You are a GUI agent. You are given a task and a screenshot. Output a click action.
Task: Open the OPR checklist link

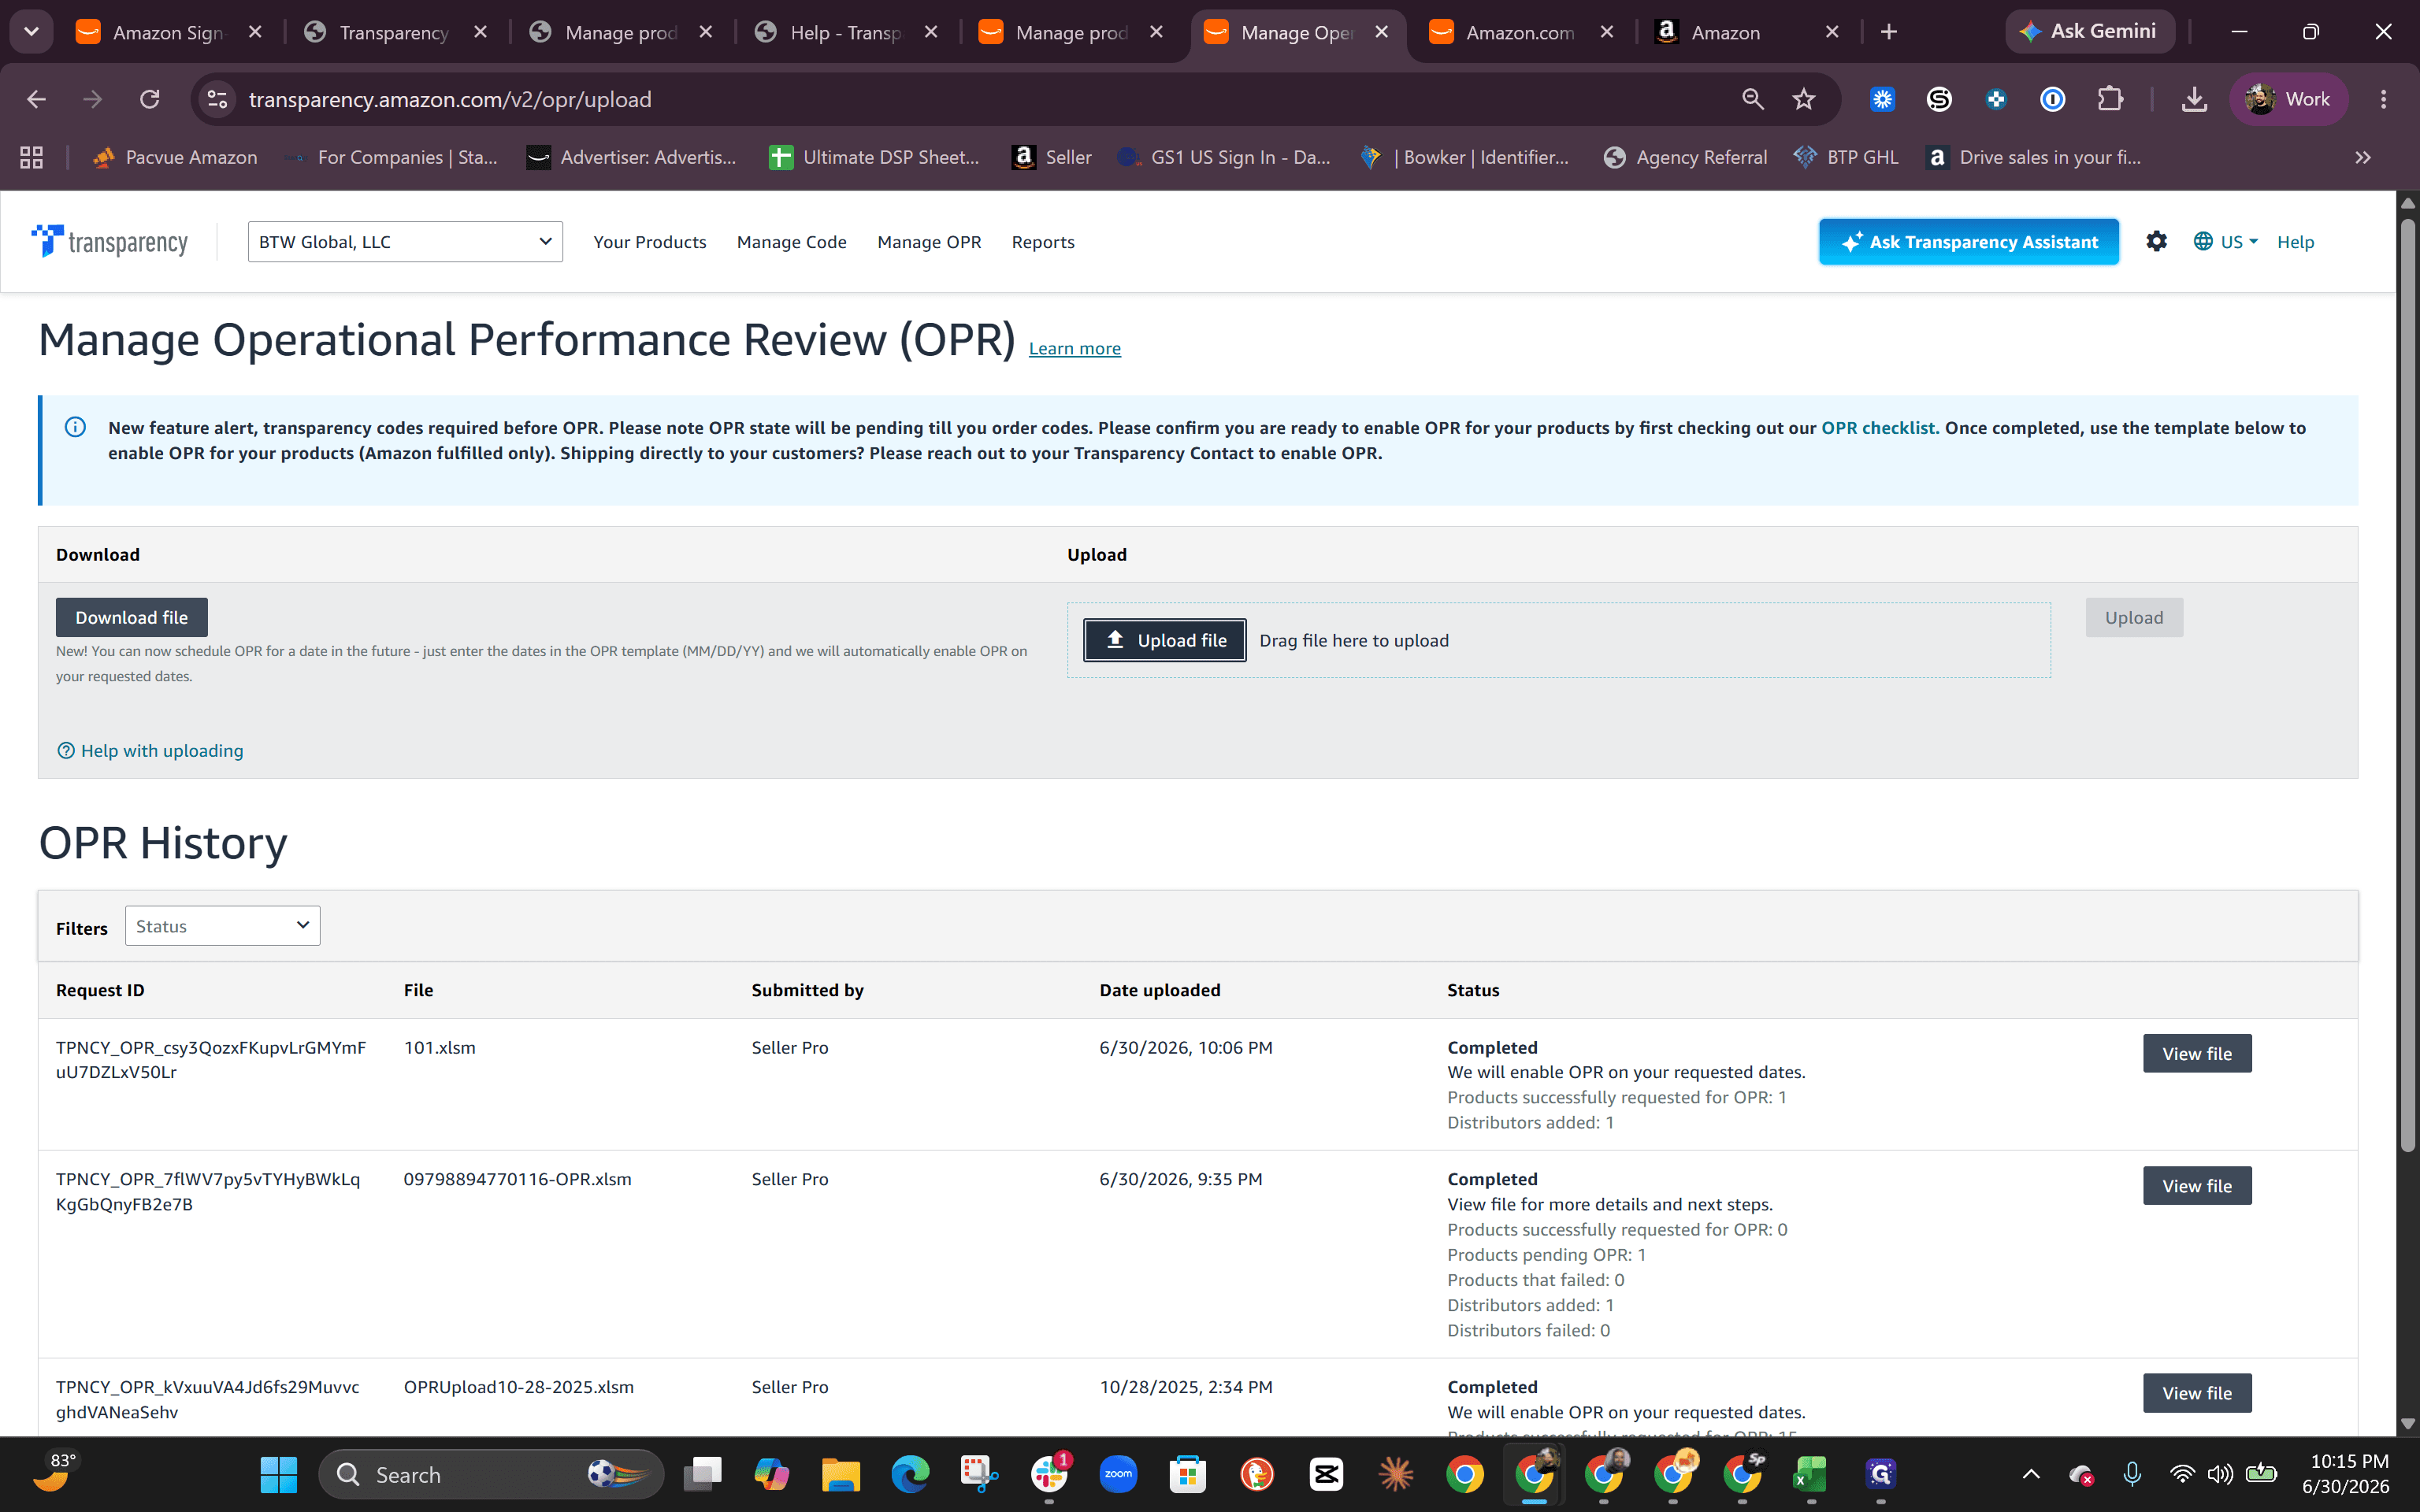coord(1879,427)
